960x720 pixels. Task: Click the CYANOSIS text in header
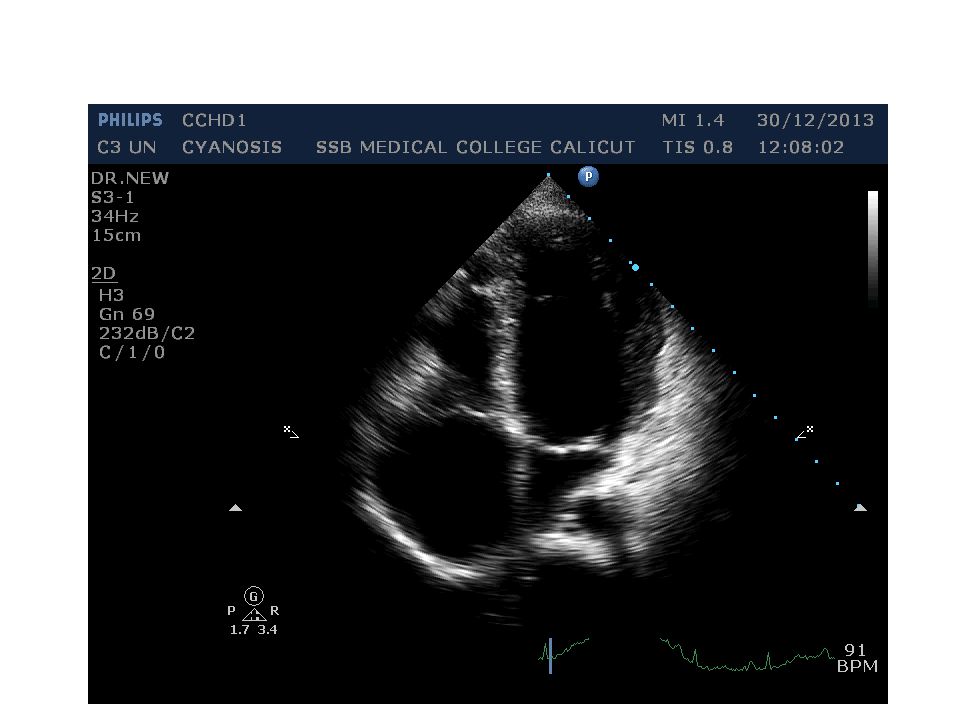point(232,147)
